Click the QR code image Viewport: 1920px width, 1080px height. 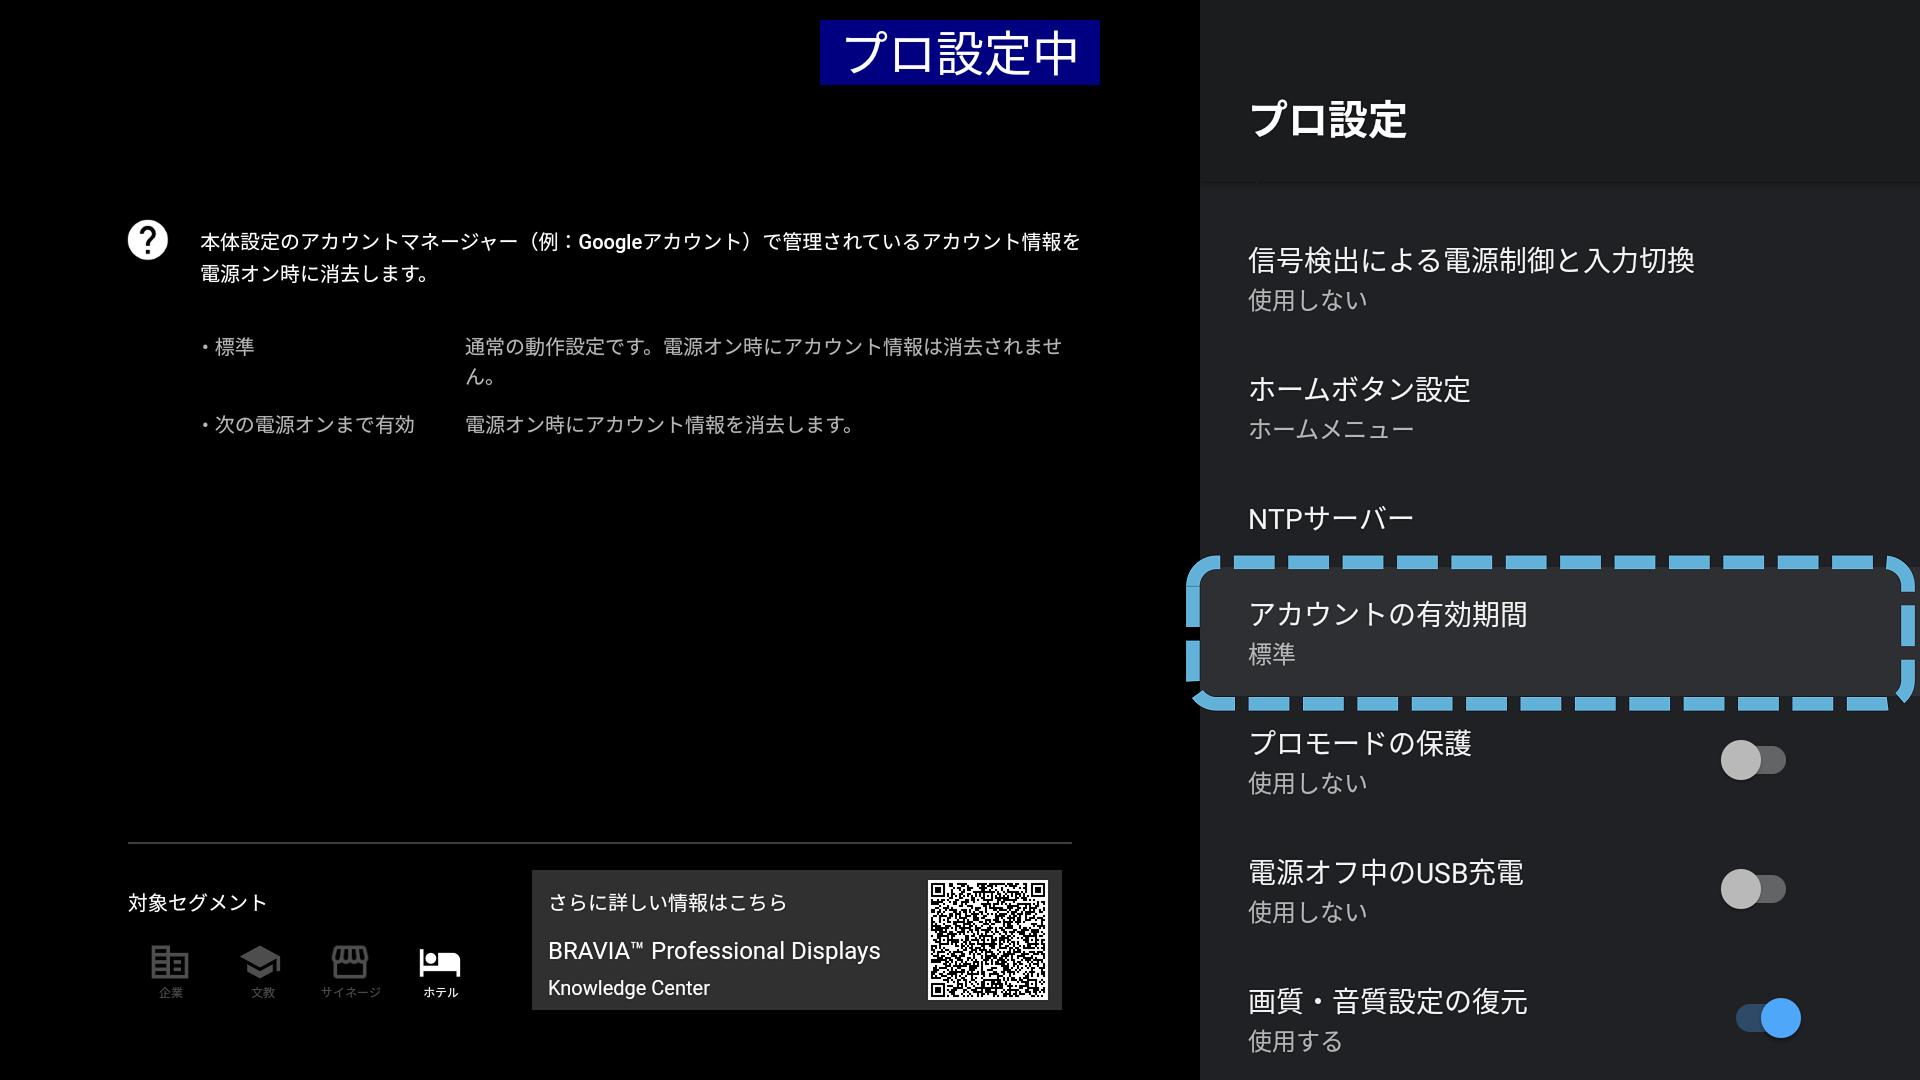(987, 940)
